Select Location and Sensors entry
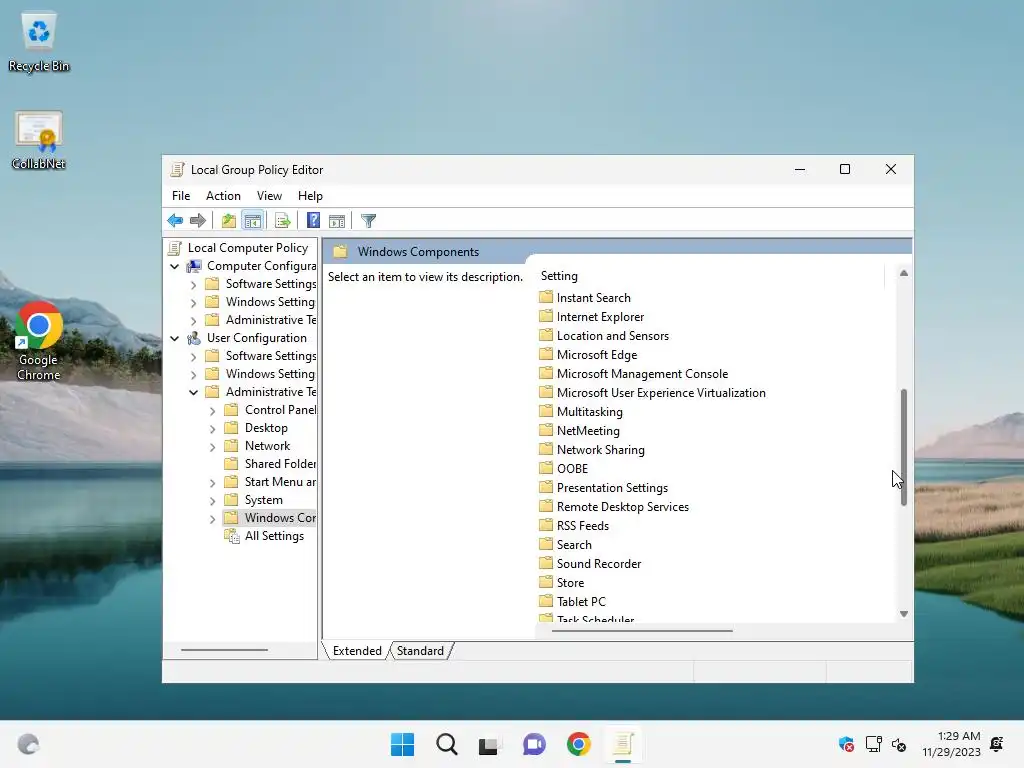This screenshot has height=768, width=1024. coord(613,336)
